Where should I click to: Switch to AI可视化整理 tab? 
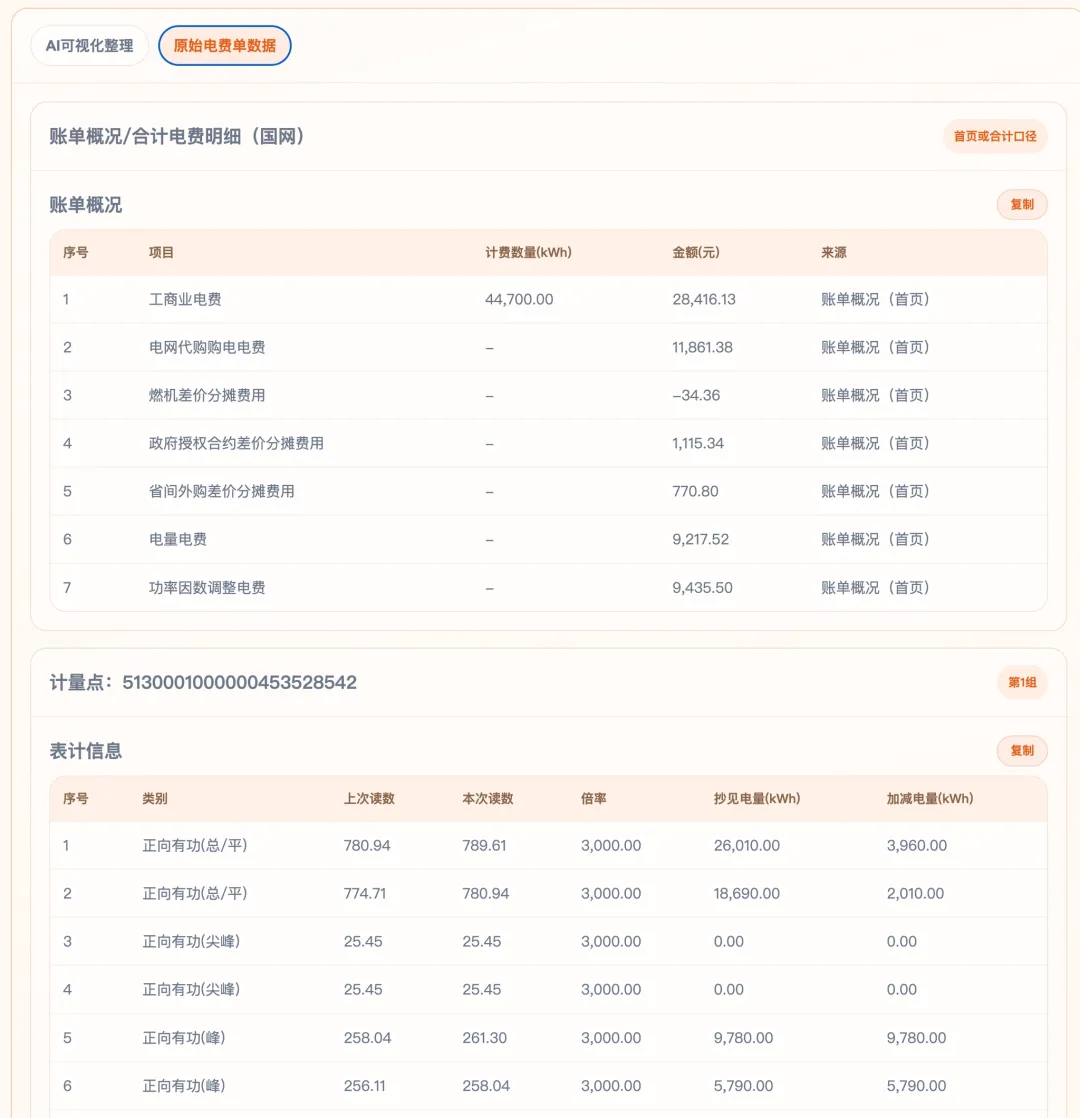pyautogui.click(x=89, y=46)
